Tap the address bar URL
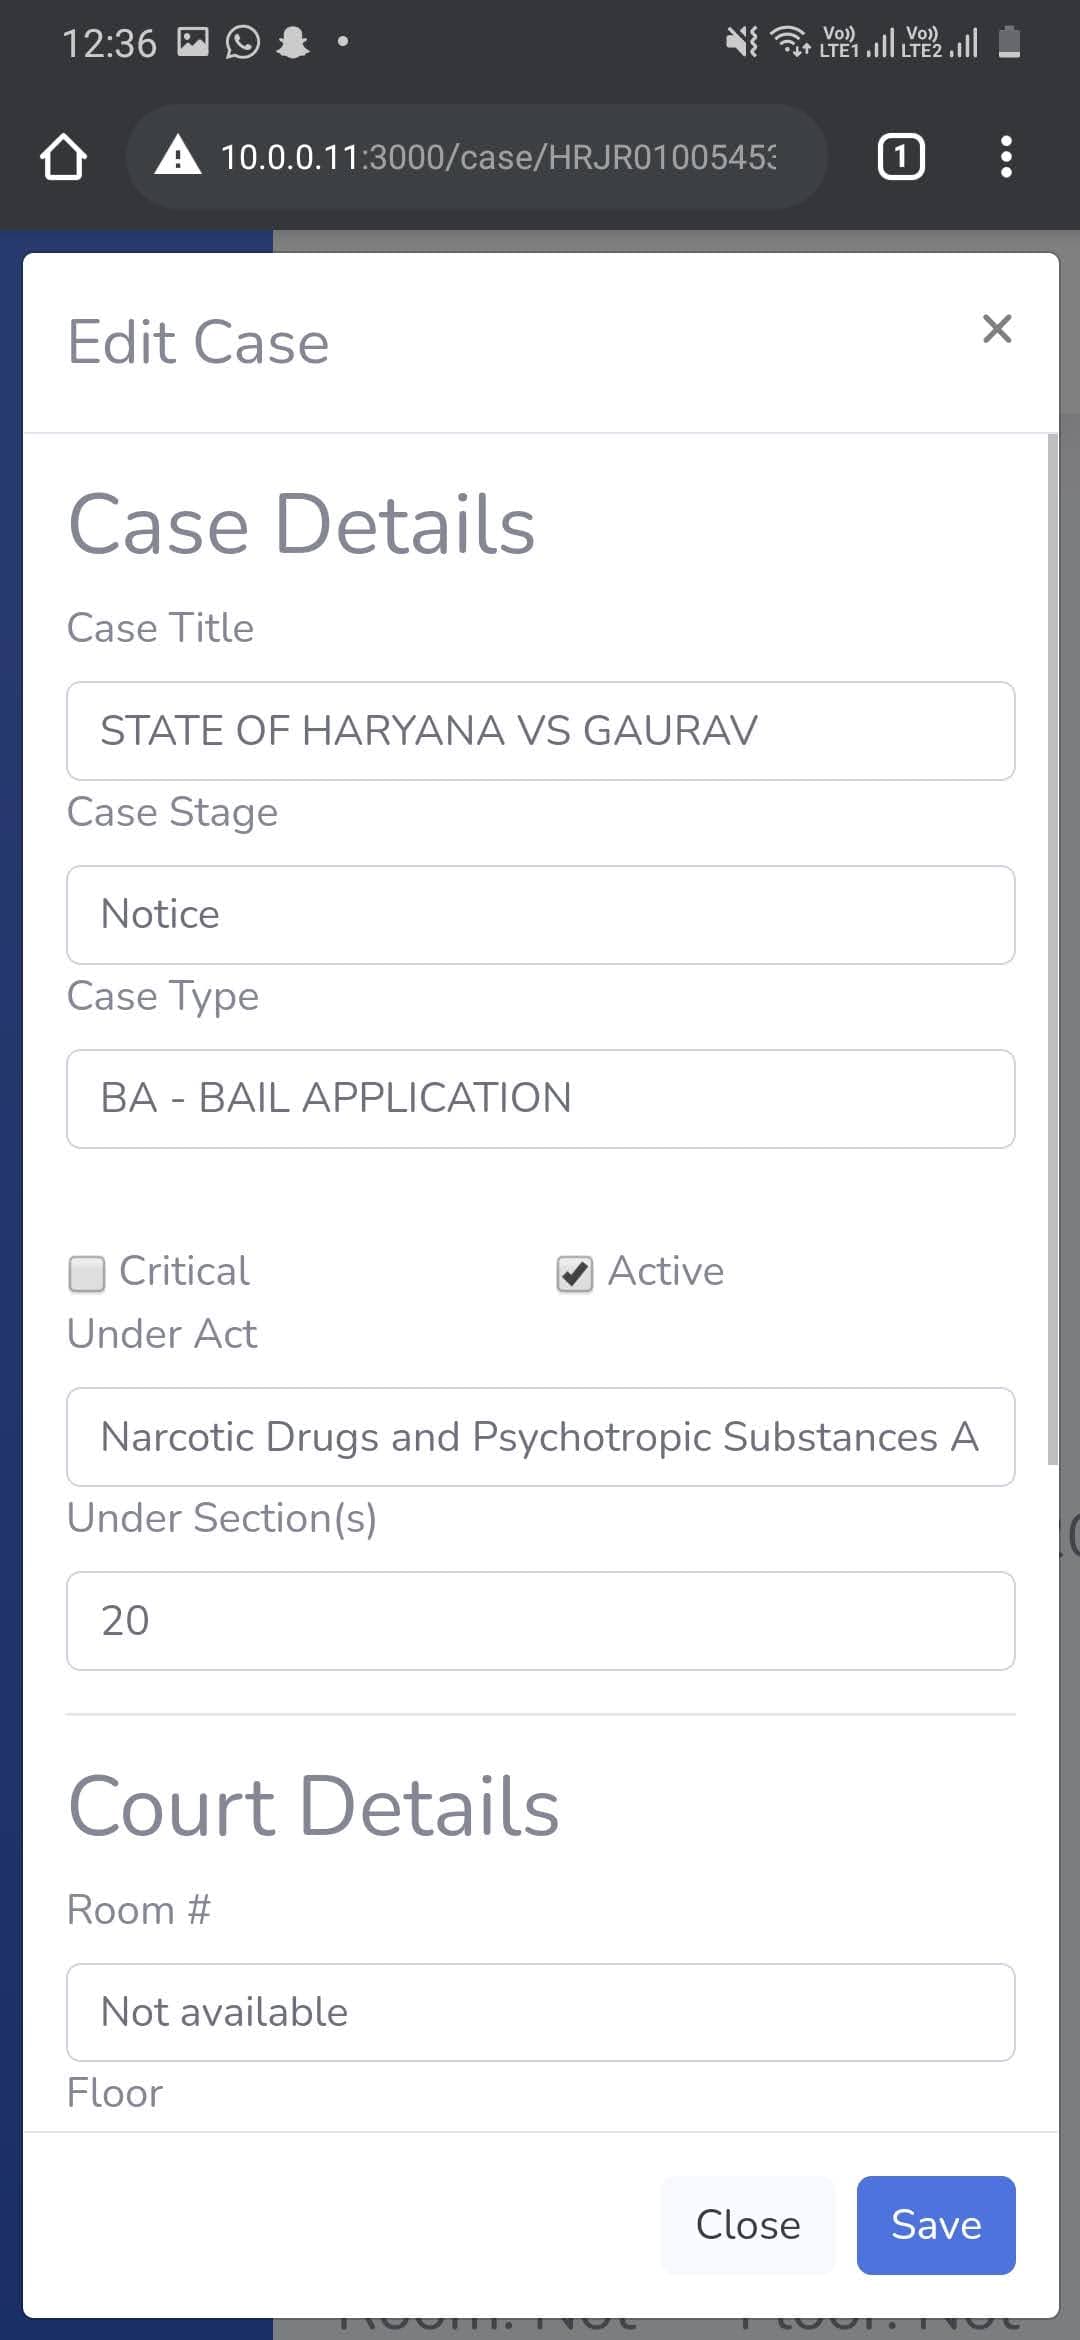This screenshot has width=1080, height=2340. [497, 157]
